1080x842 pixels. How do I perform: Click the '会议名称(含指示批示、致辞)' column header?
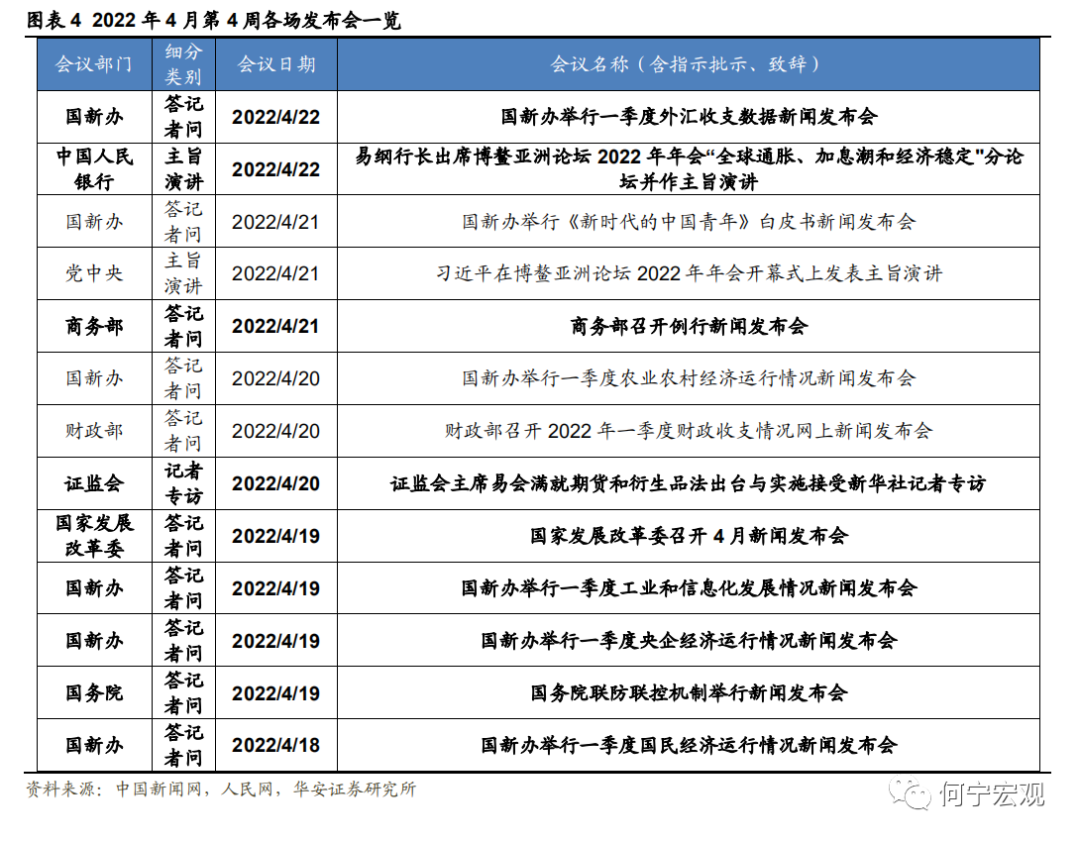pos(688,64)
